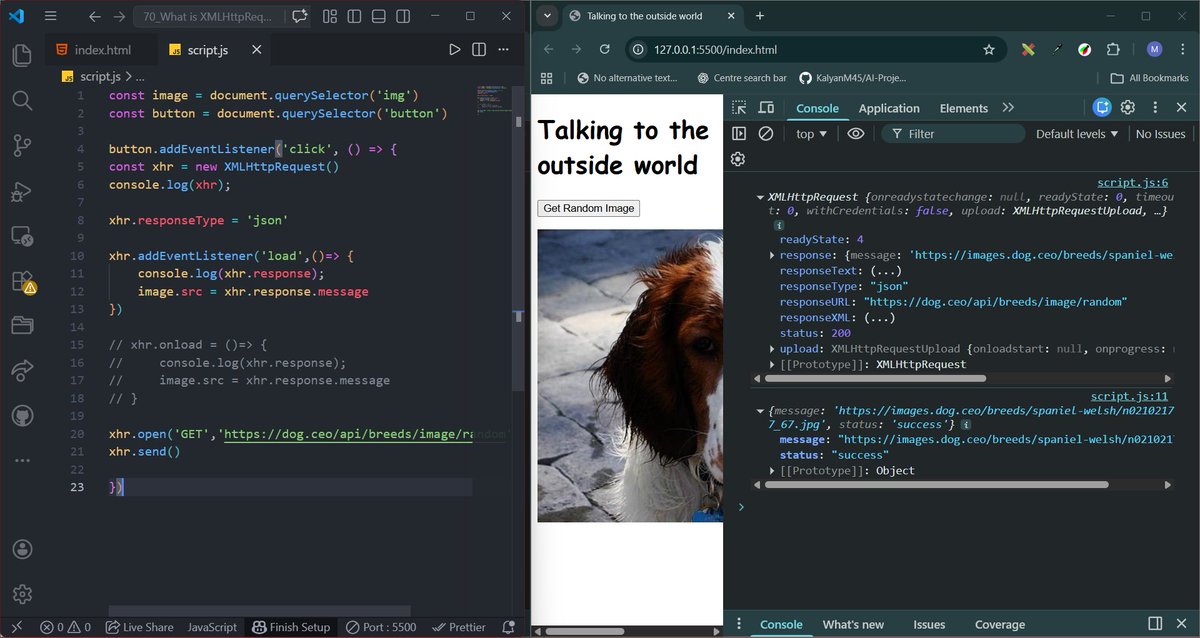The height and width of the screenshot is (638, 1200).
Task: Open DevTools settings gear
Action: pos(1128,108)
